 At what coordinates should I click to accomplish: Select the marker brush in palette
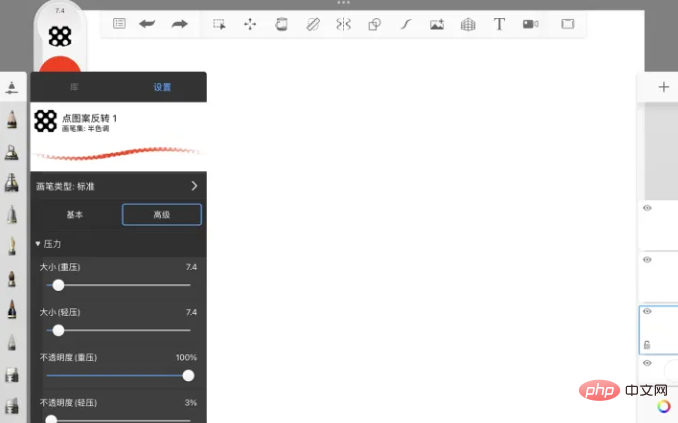pos(12,183)
